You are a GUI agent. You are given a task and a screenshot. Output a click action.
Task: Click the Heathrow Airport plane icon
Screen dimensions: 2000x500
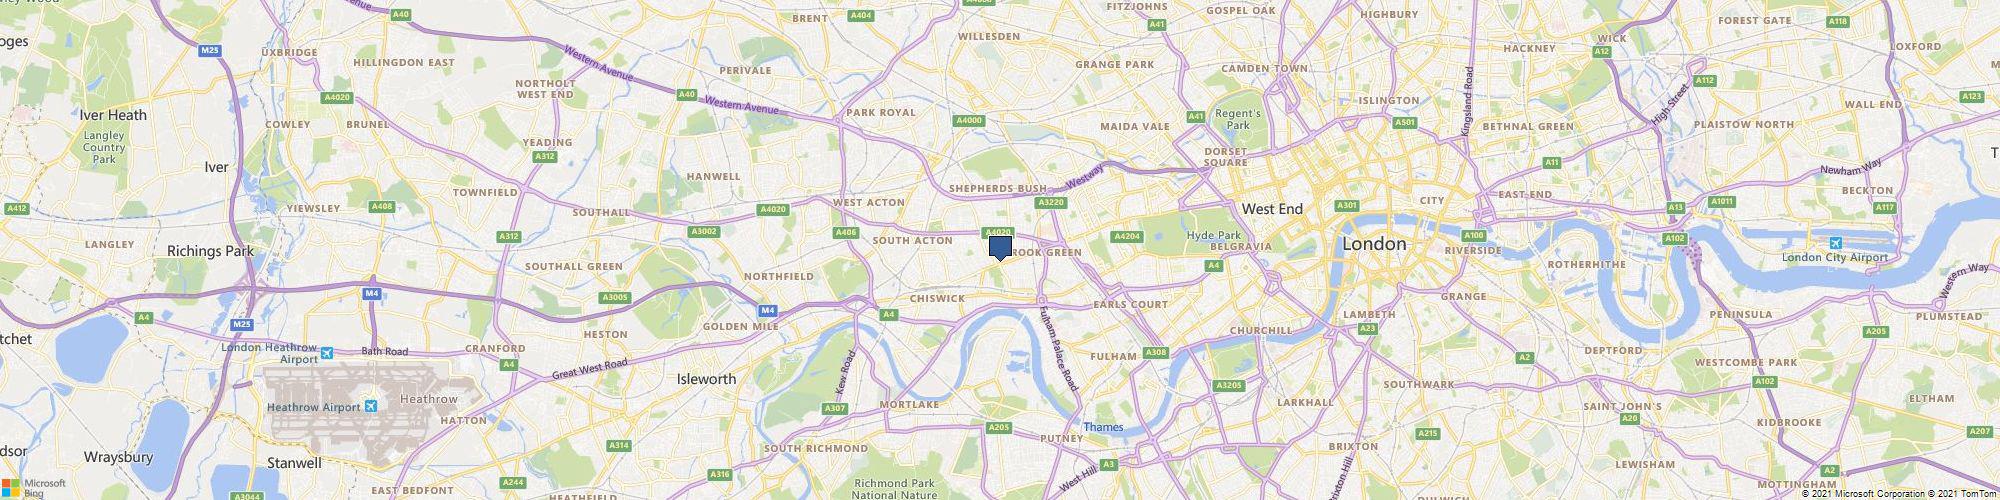click(x=371, y=407)
